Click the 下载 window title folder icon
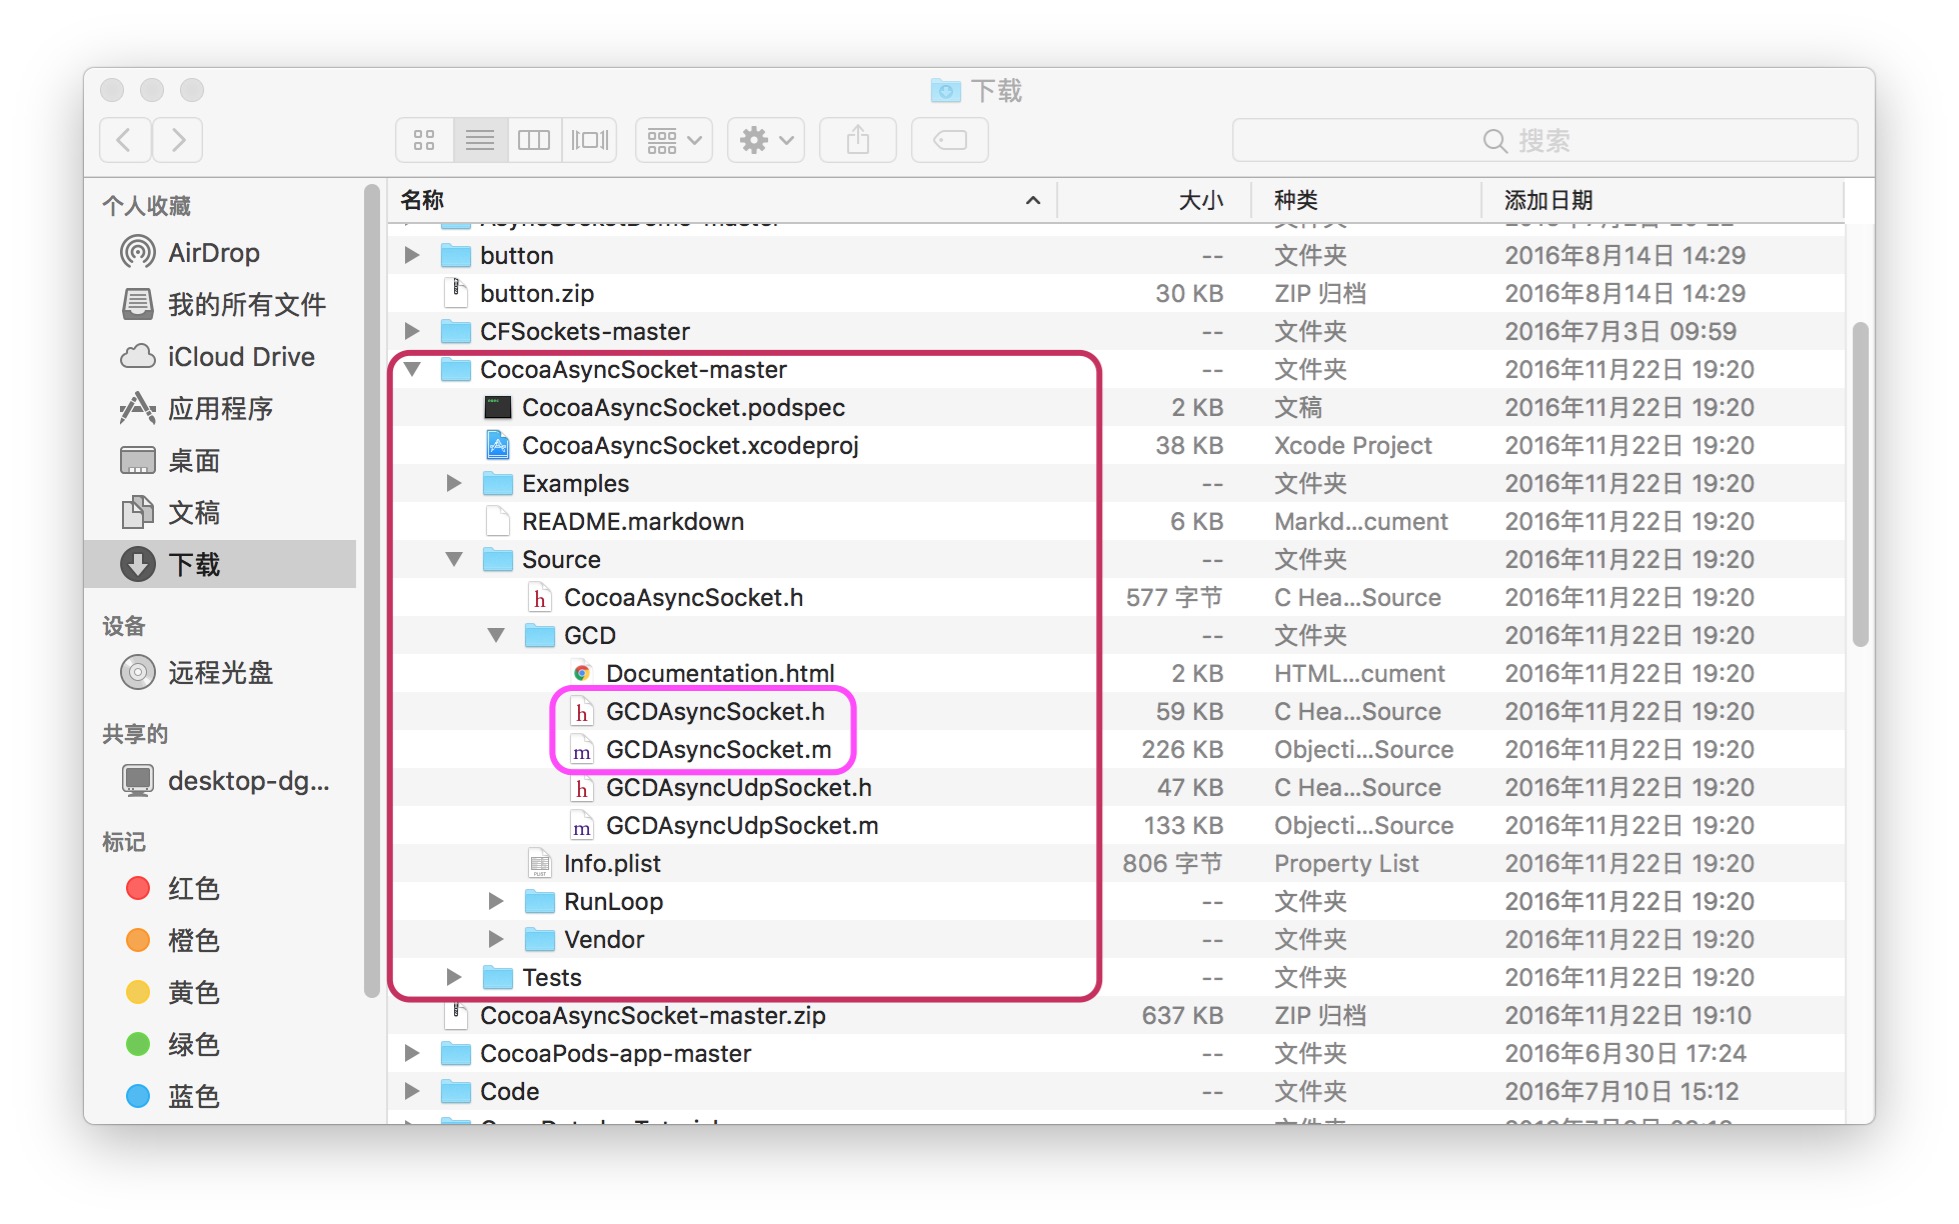Viewport: 1959px width, 1224px height. tap(945, 91)
